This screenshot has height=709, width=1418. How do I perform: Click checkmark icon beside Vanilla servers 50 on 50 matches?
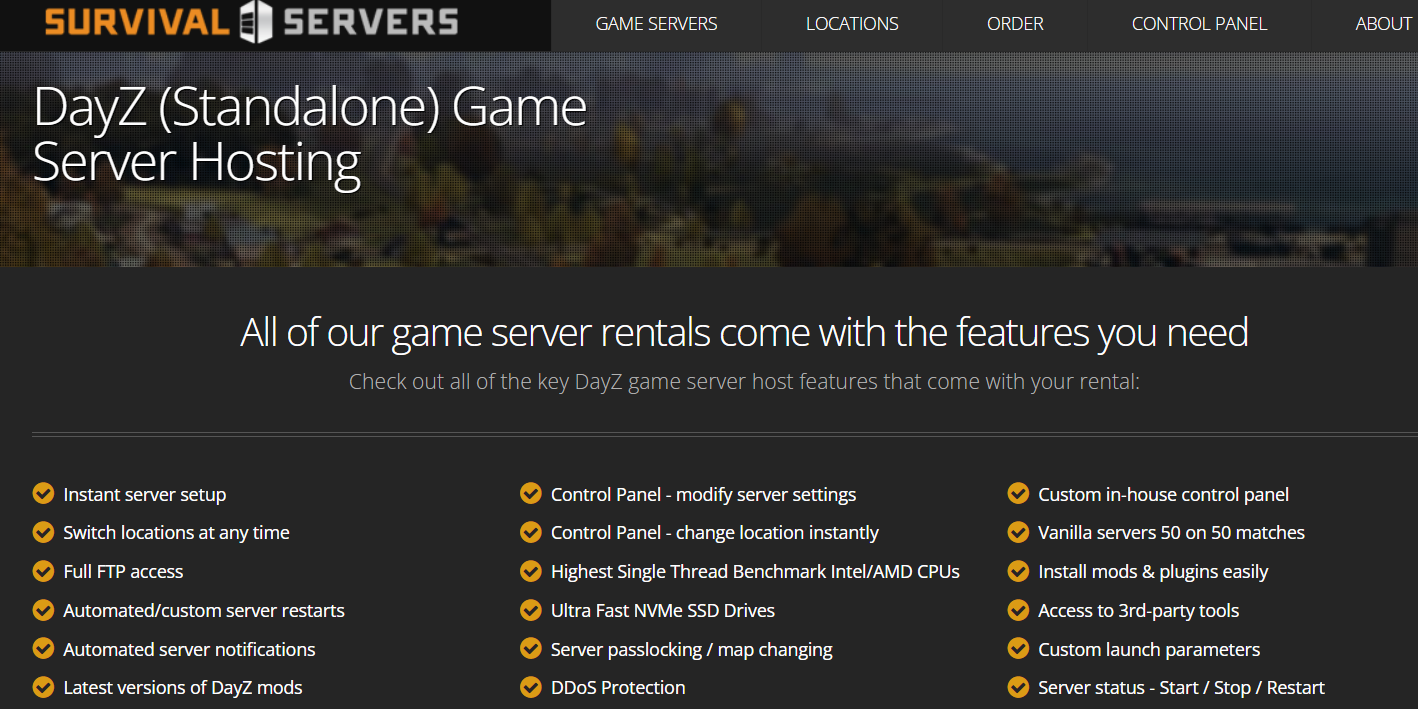pos(1018,532)
